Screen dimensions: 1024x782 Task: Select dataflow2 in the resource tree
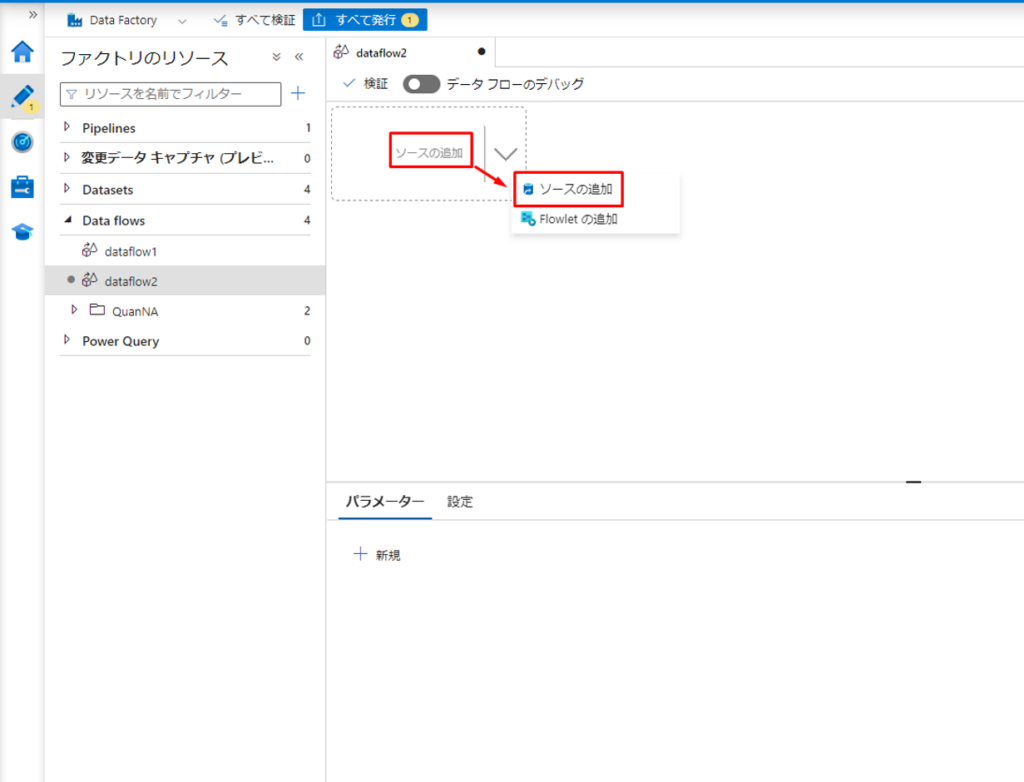pyautogui.click(x=185, y=280)
